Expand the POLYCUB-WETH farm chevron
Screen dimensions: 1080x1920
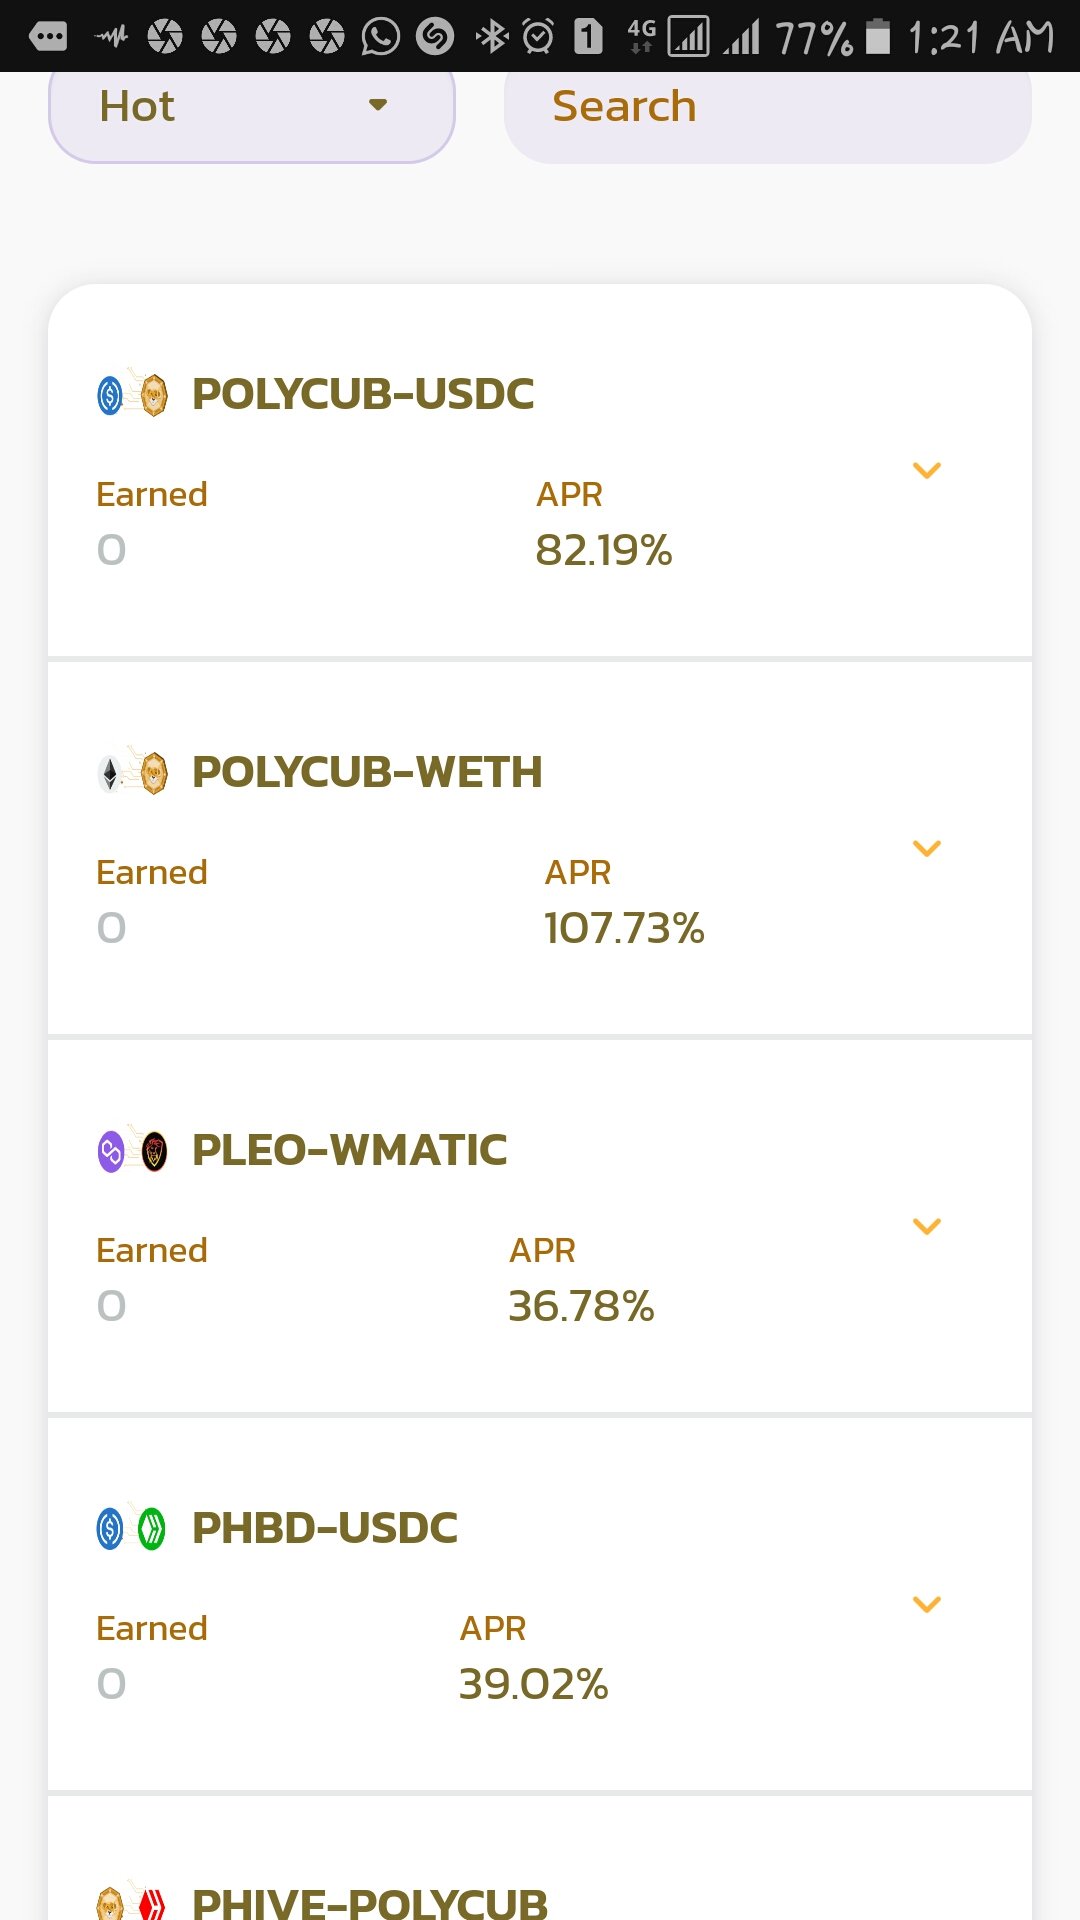[x=927, y=848]
